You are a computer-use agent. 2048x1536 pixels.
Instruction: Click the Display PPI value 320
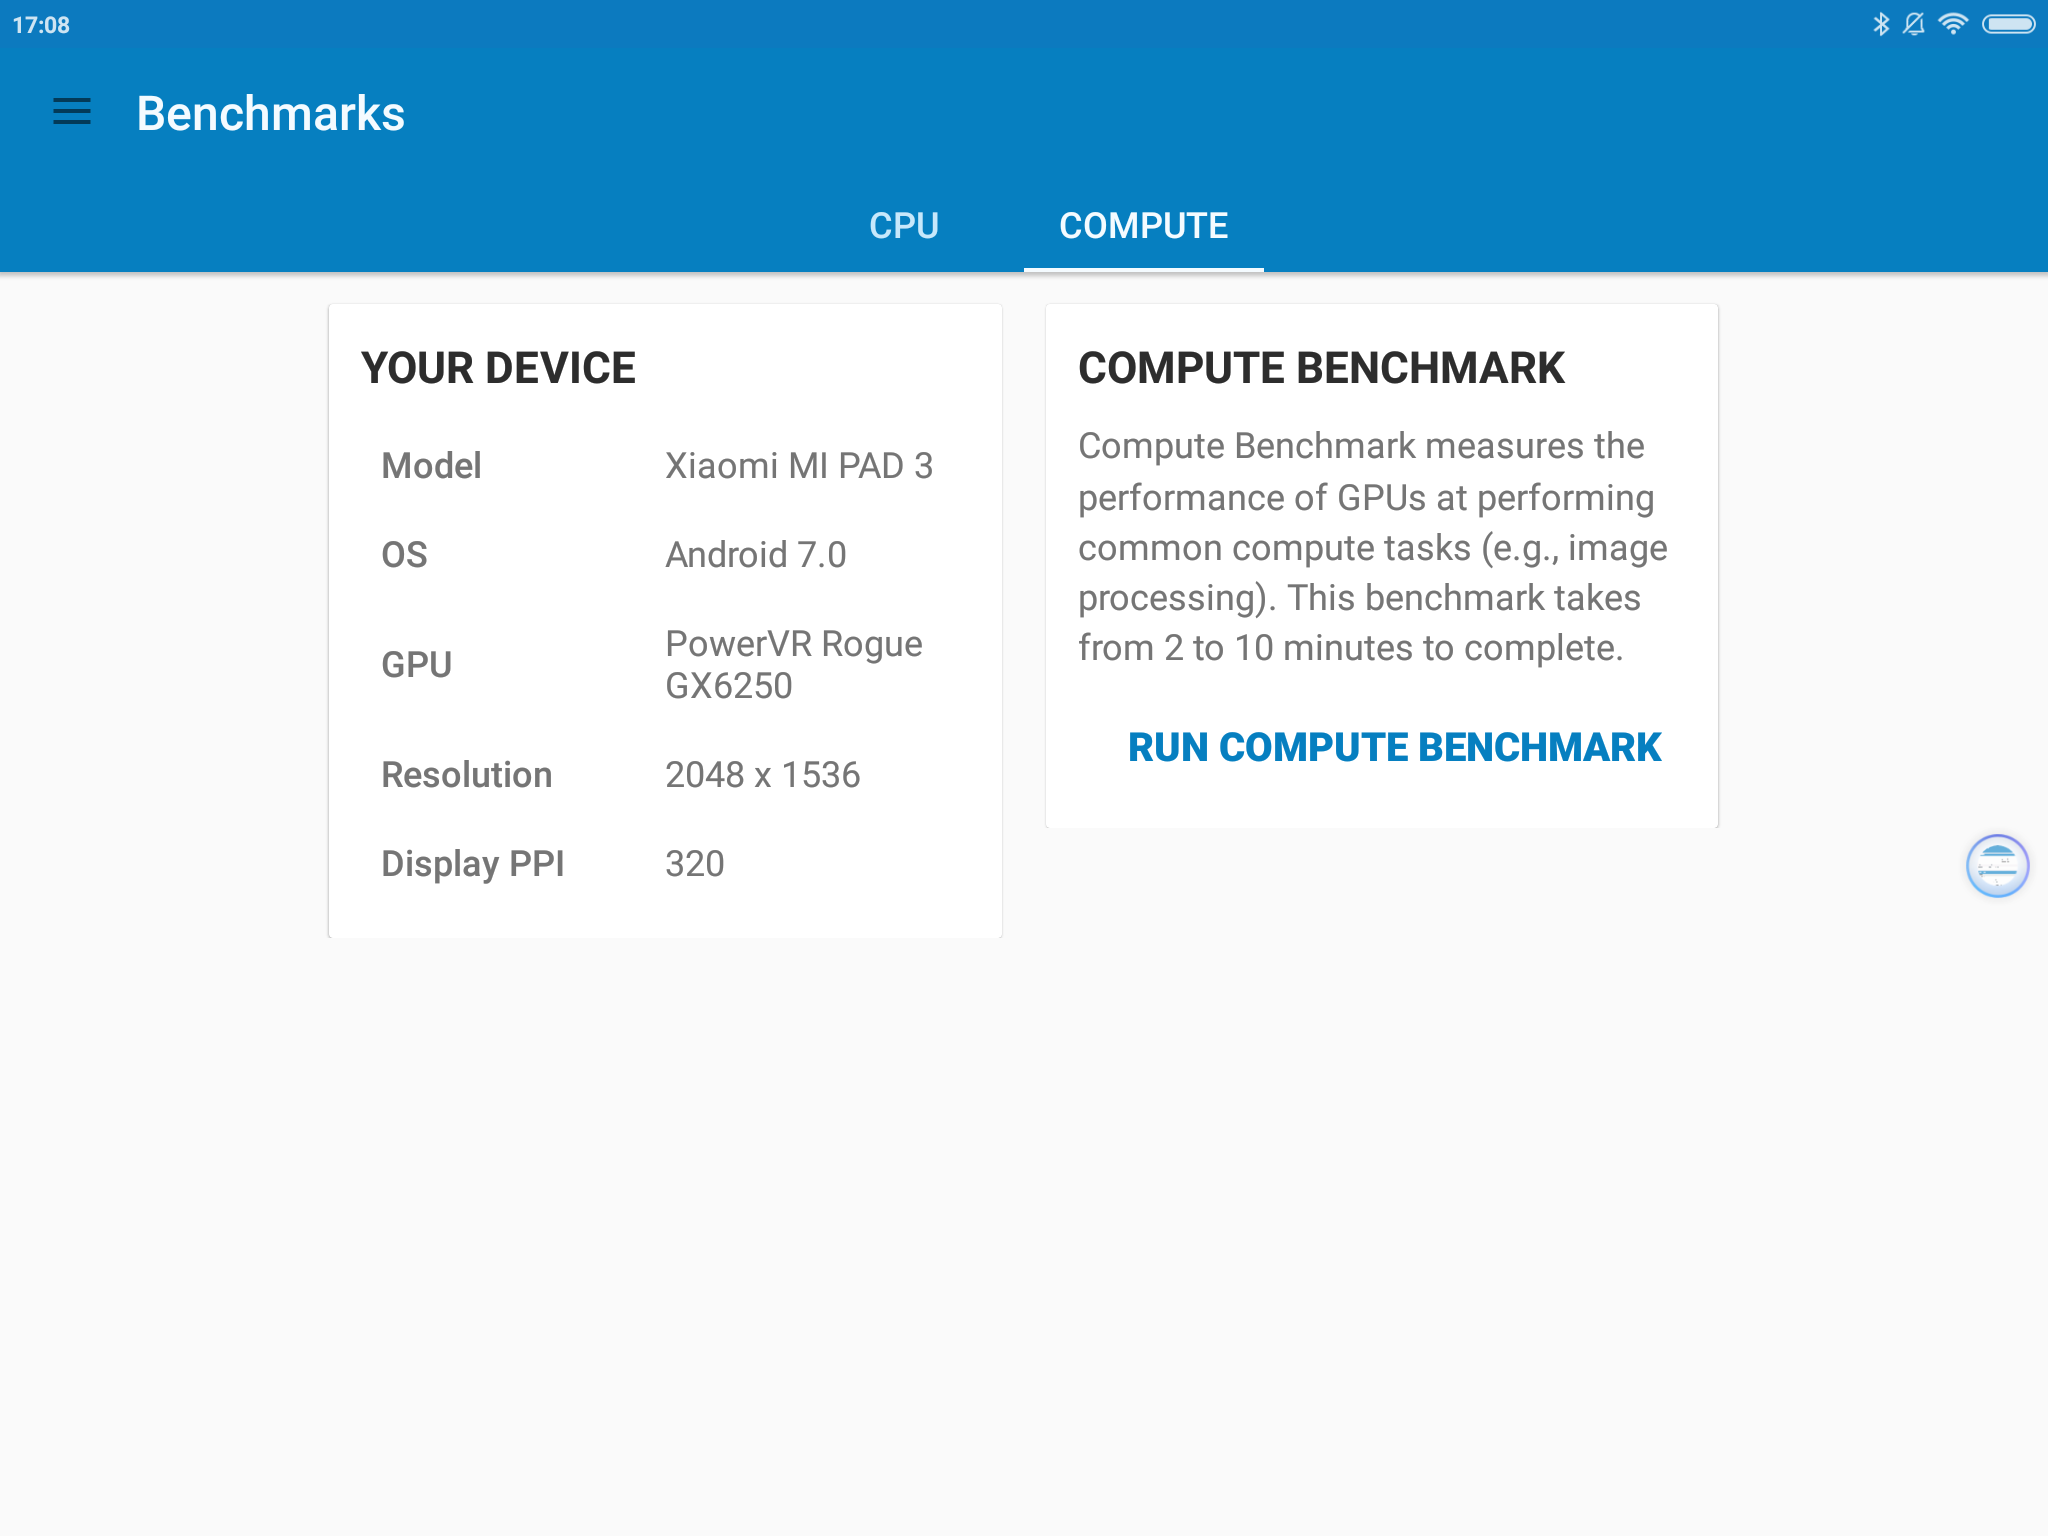click(695, 864)
